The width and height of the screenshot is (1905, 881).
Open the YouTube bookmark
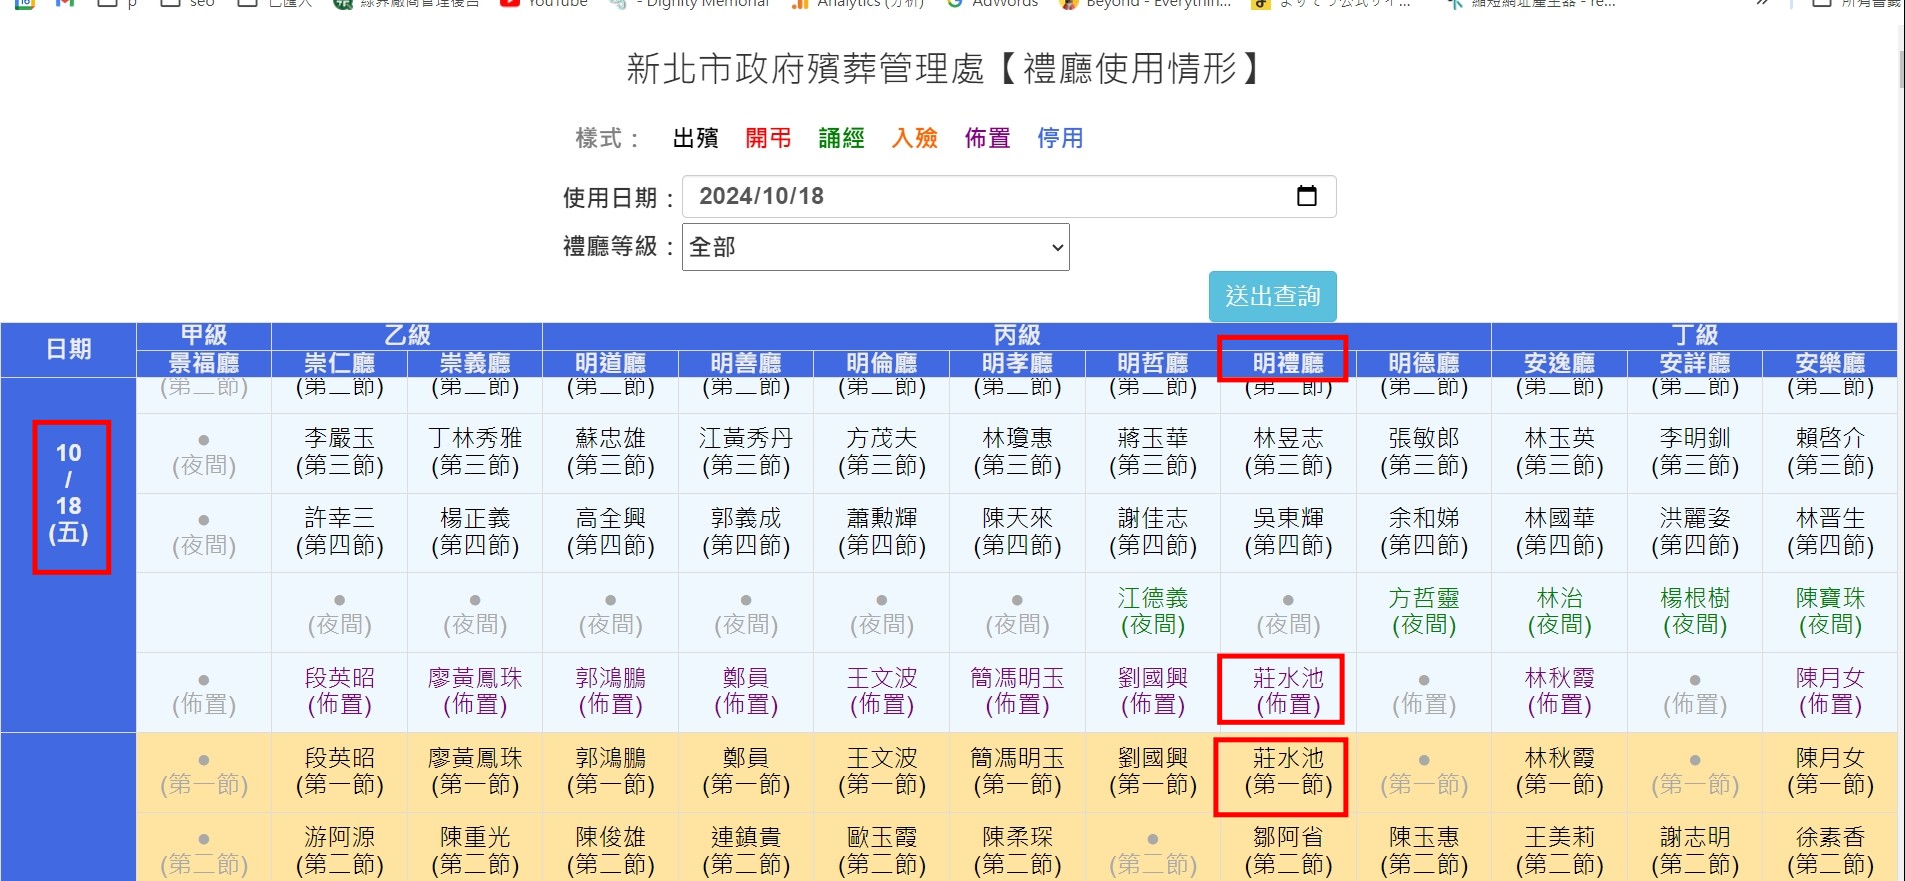545,4
